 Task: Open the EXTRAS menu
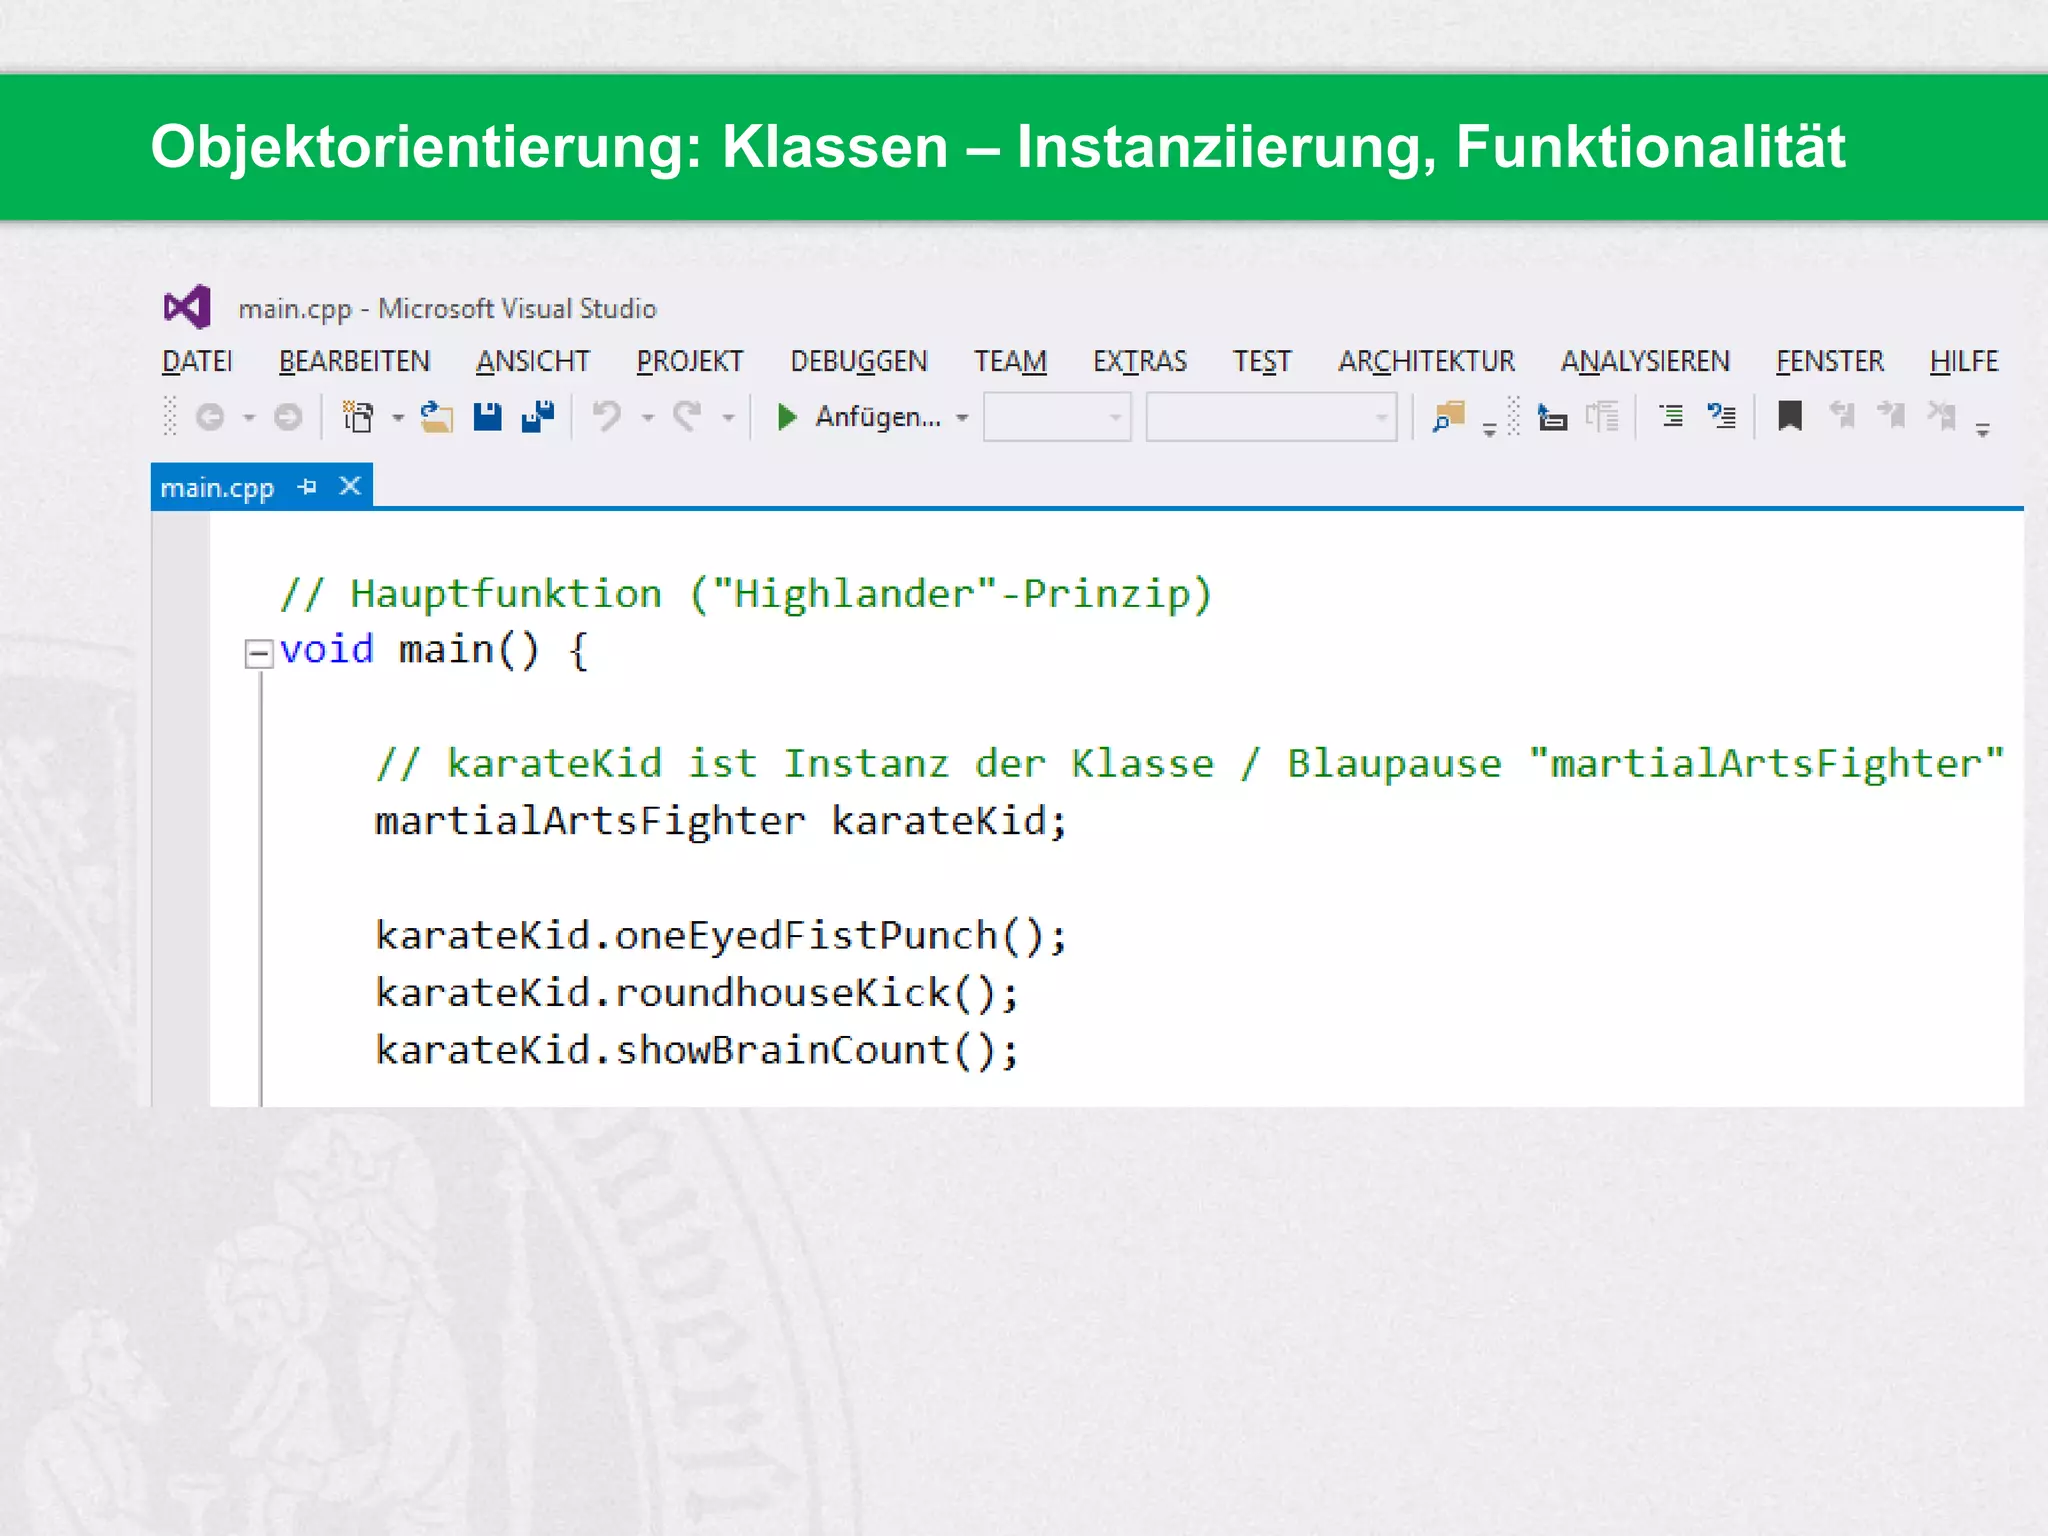[1140, 361]
